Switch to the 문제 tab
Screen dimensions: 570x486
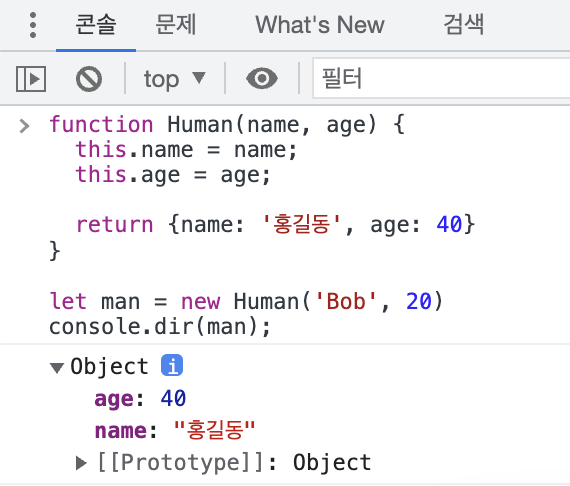click(176, 25)
